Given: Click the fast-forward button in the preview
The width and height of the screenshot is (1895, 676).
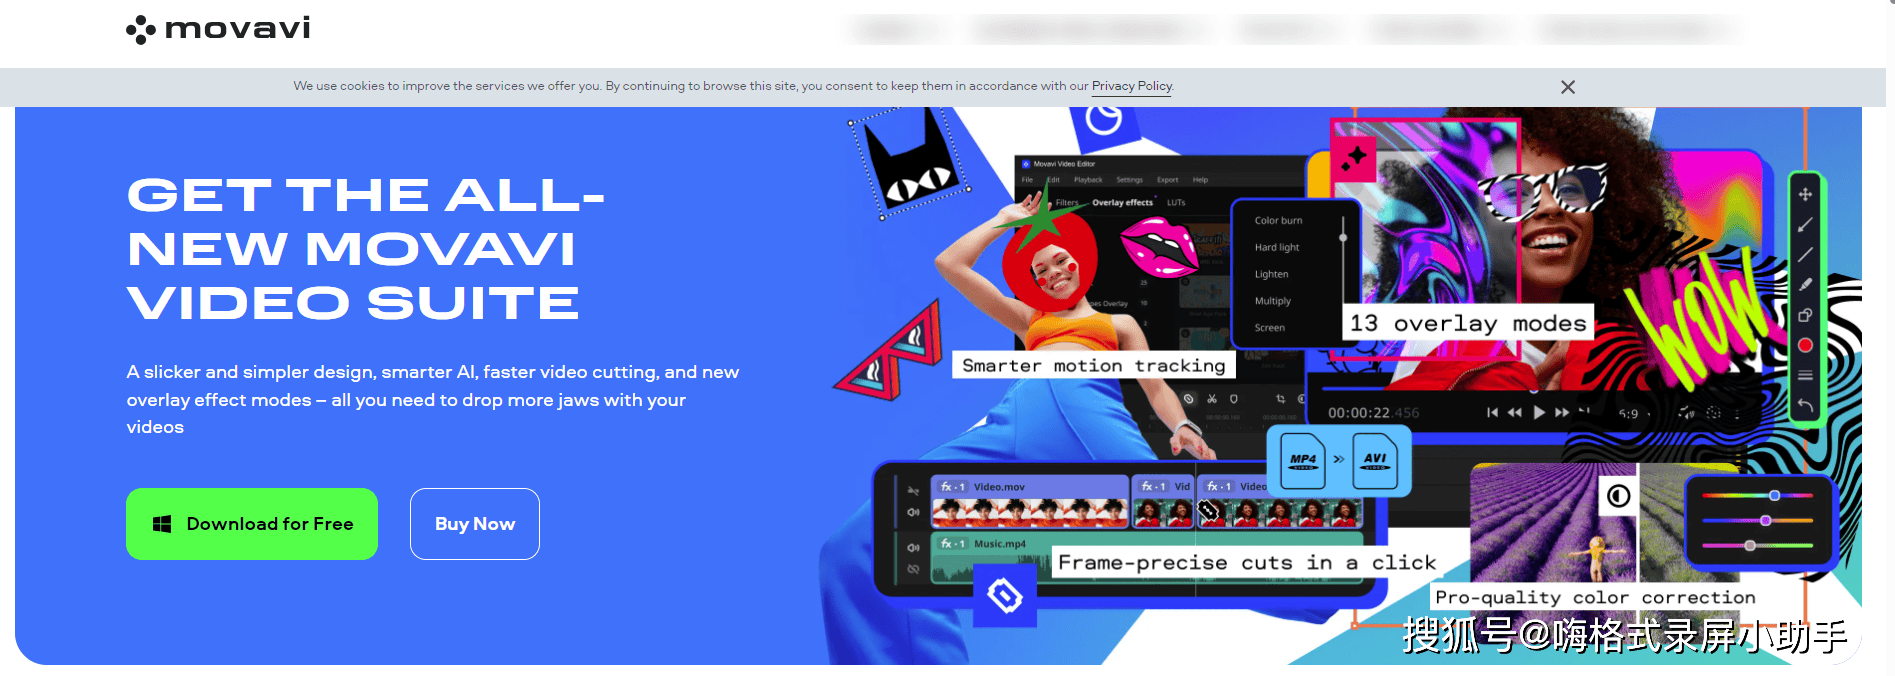Looking at the screenshot, I should tap(1562, 412).
